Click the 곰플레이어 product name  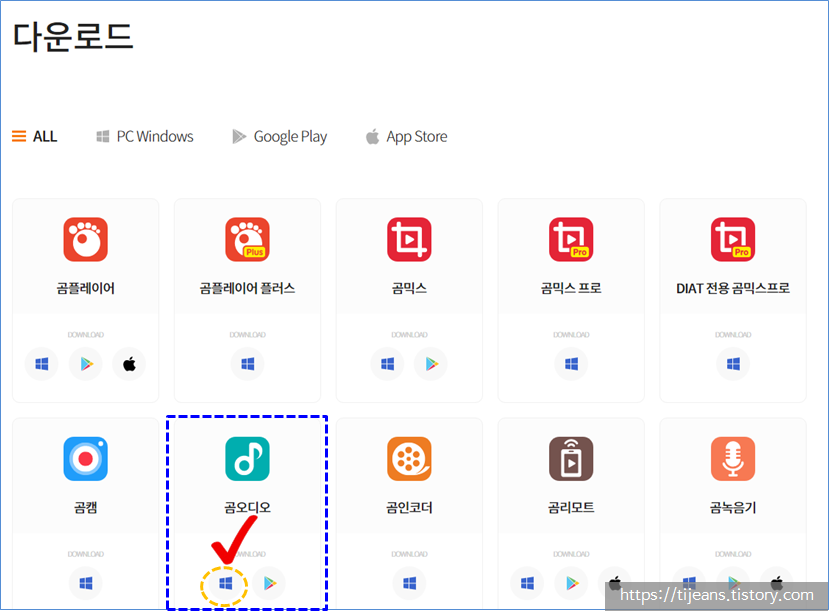coord(86,288)
